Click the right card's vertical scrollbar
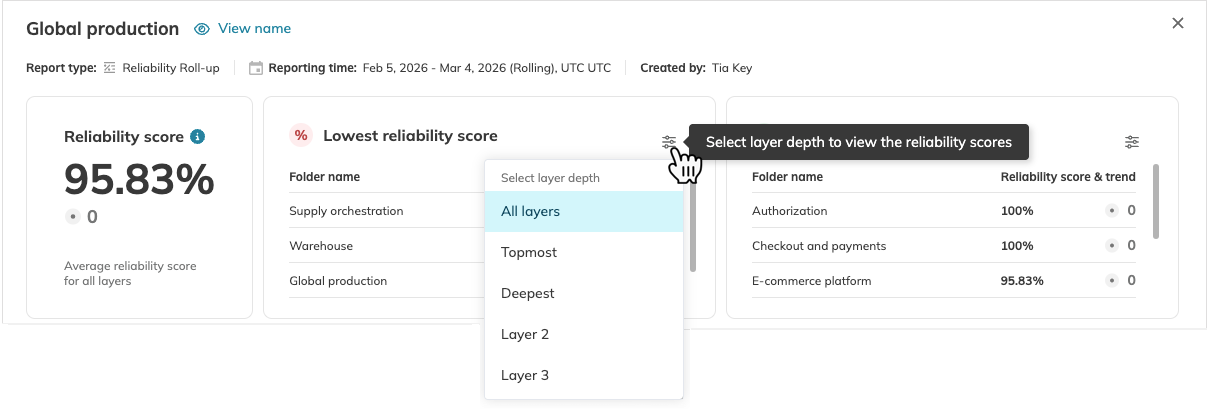Screen dimensions: 1208x412 click(1157, 202)
